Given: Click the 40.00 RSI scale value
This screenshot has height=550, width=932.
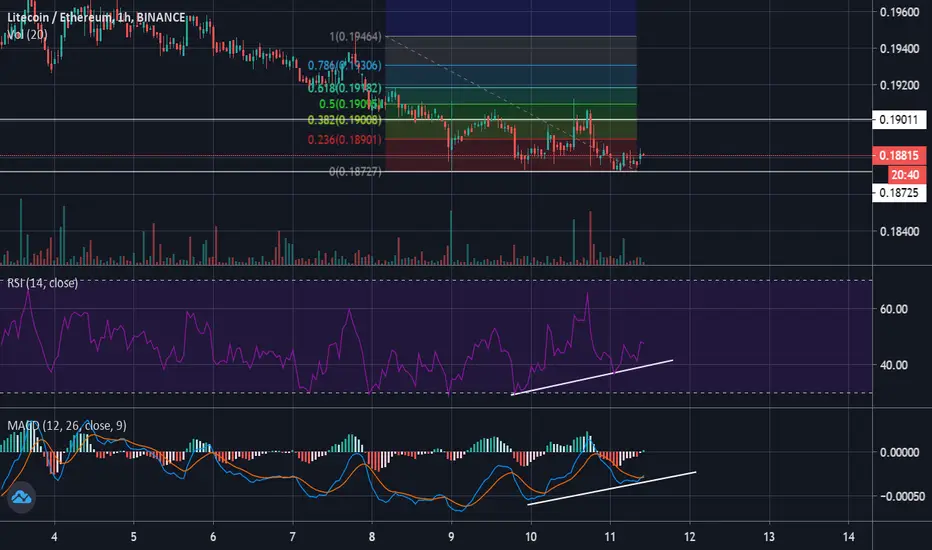Looking at the screenshot, I should click(x=893, y=364).
